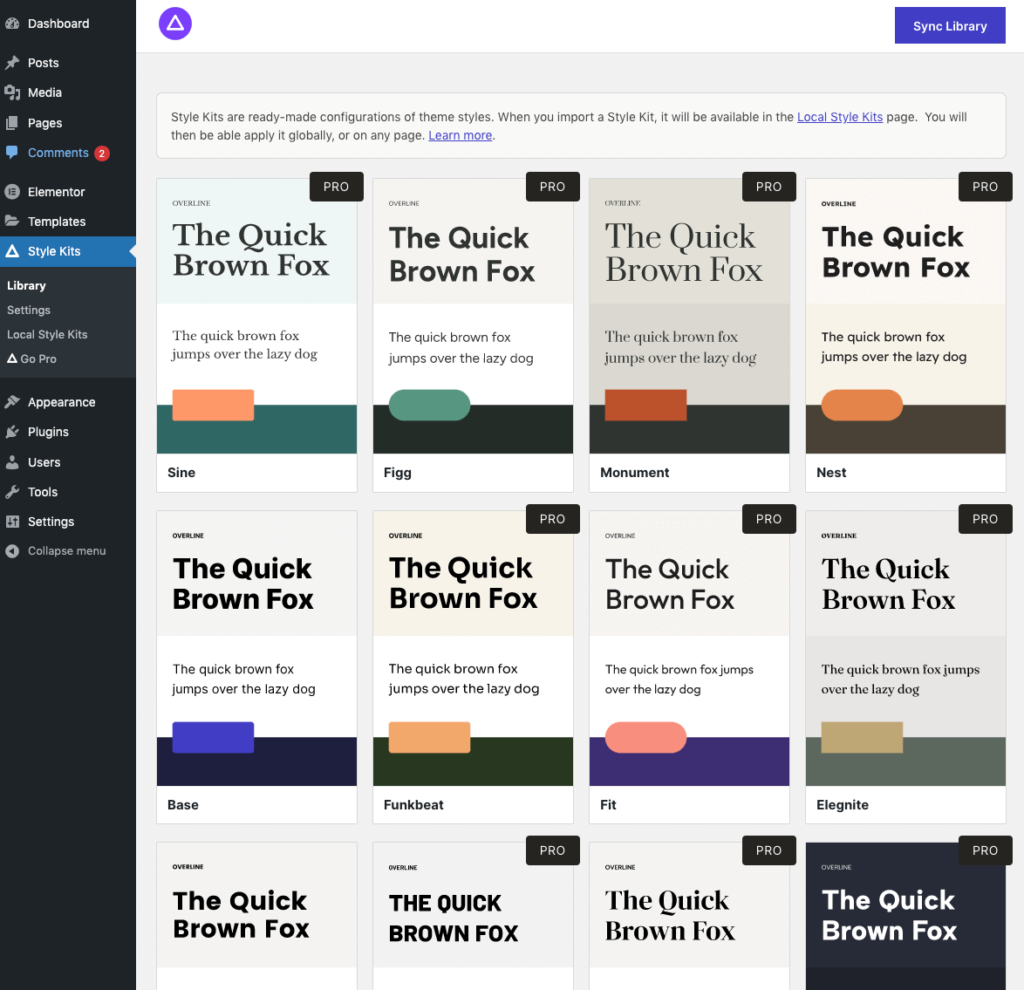Click the Templates folder icon
Viewport: 1024px width, 990px height.
click(x=12, y=221)
